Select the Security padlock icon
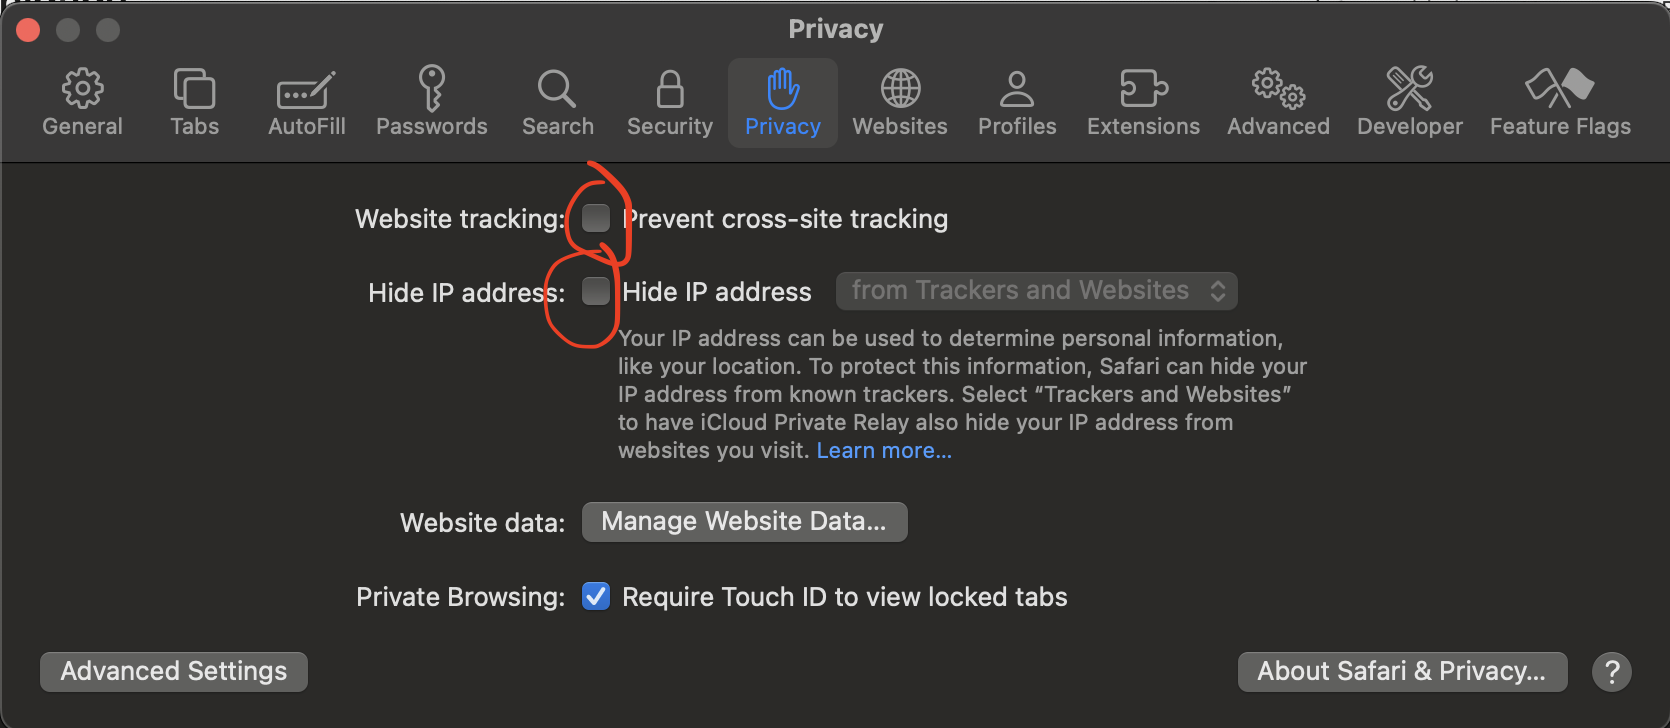Image resolution: width=1670 pixels, height=728 pixels. [669, 90]
